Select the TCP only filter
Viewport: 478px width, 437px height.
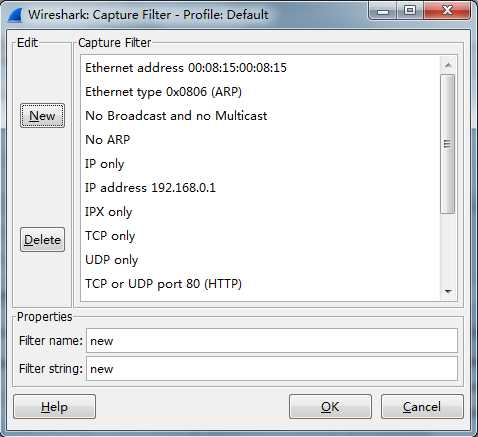click(260, 236)
